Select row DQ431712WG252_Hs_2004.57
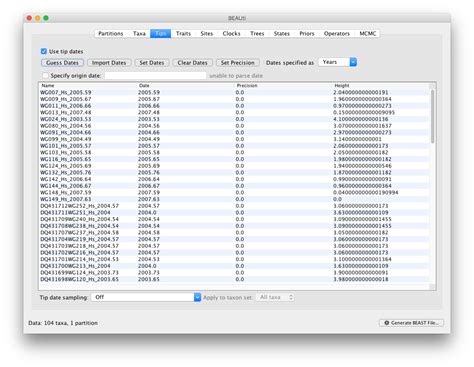This screenshot has width=474, height=367. 234,206
